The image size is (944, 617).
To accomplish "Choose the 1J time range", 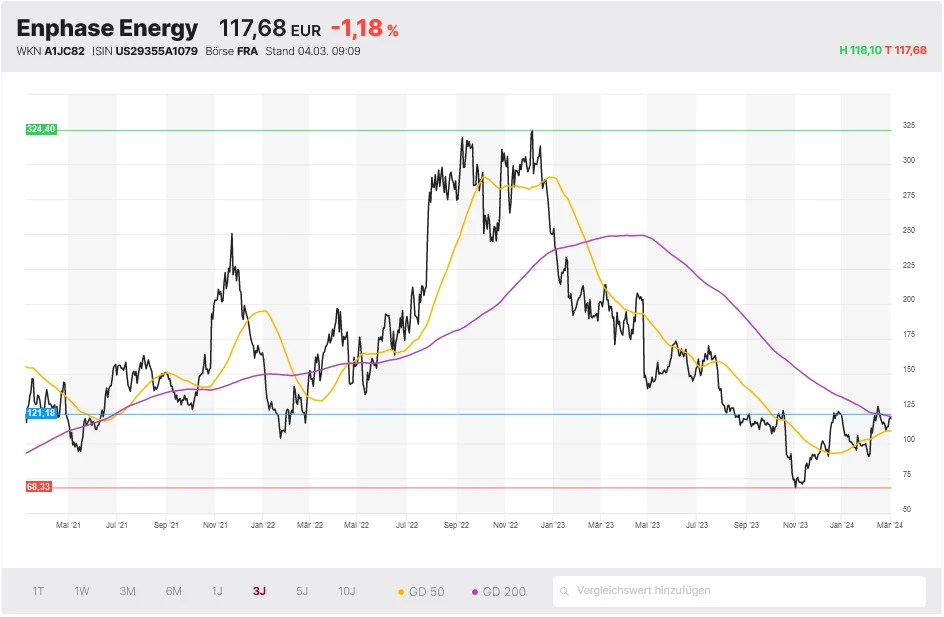I will 217,591.
